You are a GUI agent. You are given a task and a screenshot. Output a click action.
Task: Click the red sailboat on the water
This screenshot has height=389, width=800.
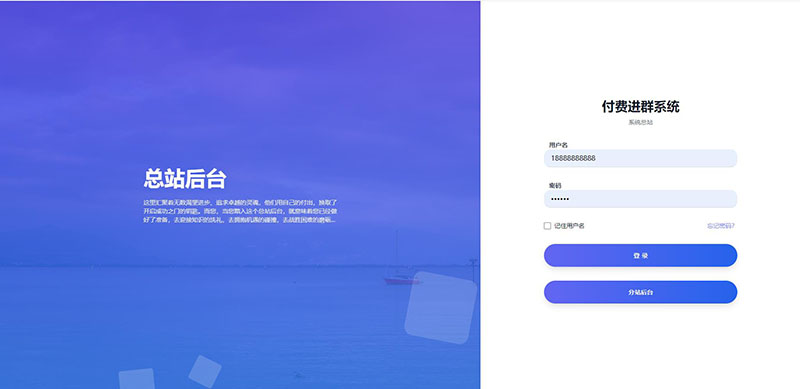[403, 280]
